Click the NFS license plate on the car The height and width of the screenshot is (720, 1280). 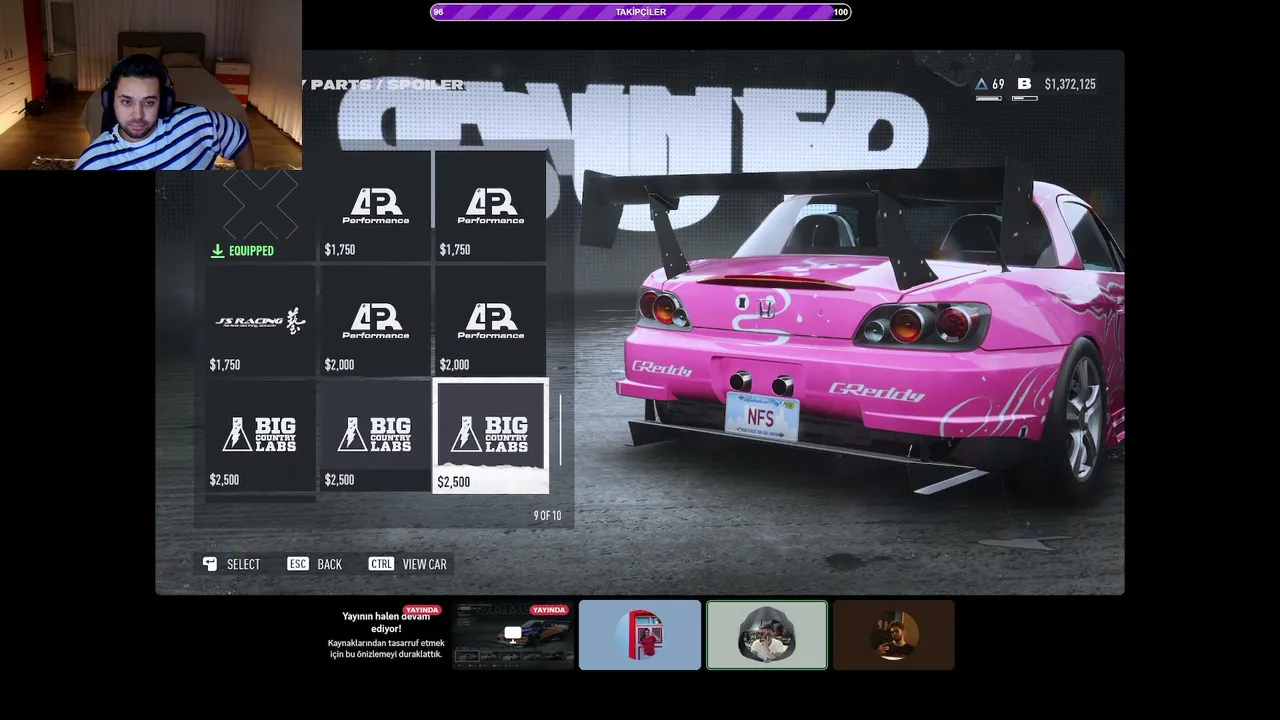tap(762, 417)
